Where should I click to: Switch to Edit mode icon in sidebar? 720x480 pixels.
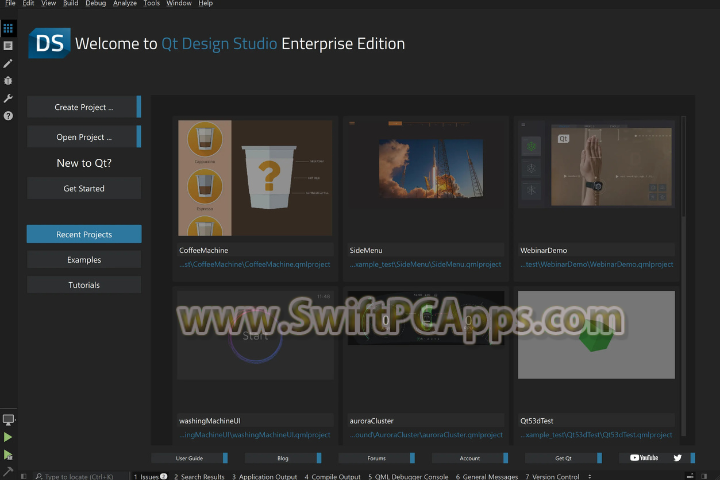[8, 45]
